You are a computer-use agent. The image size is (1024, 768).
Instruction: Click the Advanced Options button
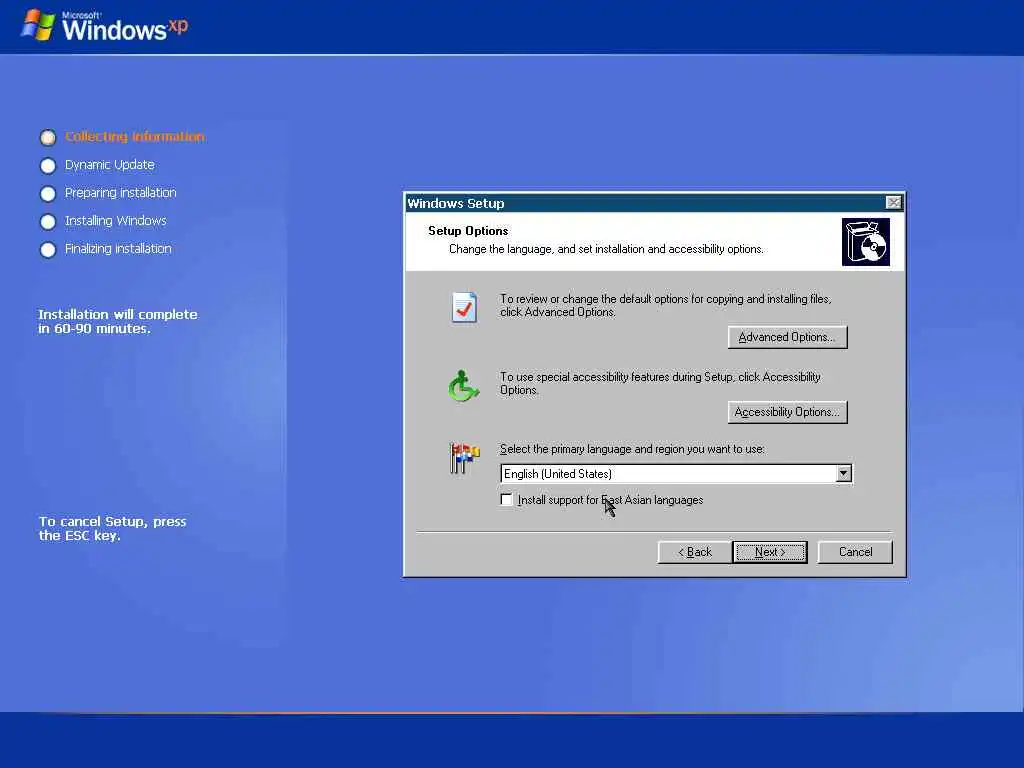click(788, 337)
